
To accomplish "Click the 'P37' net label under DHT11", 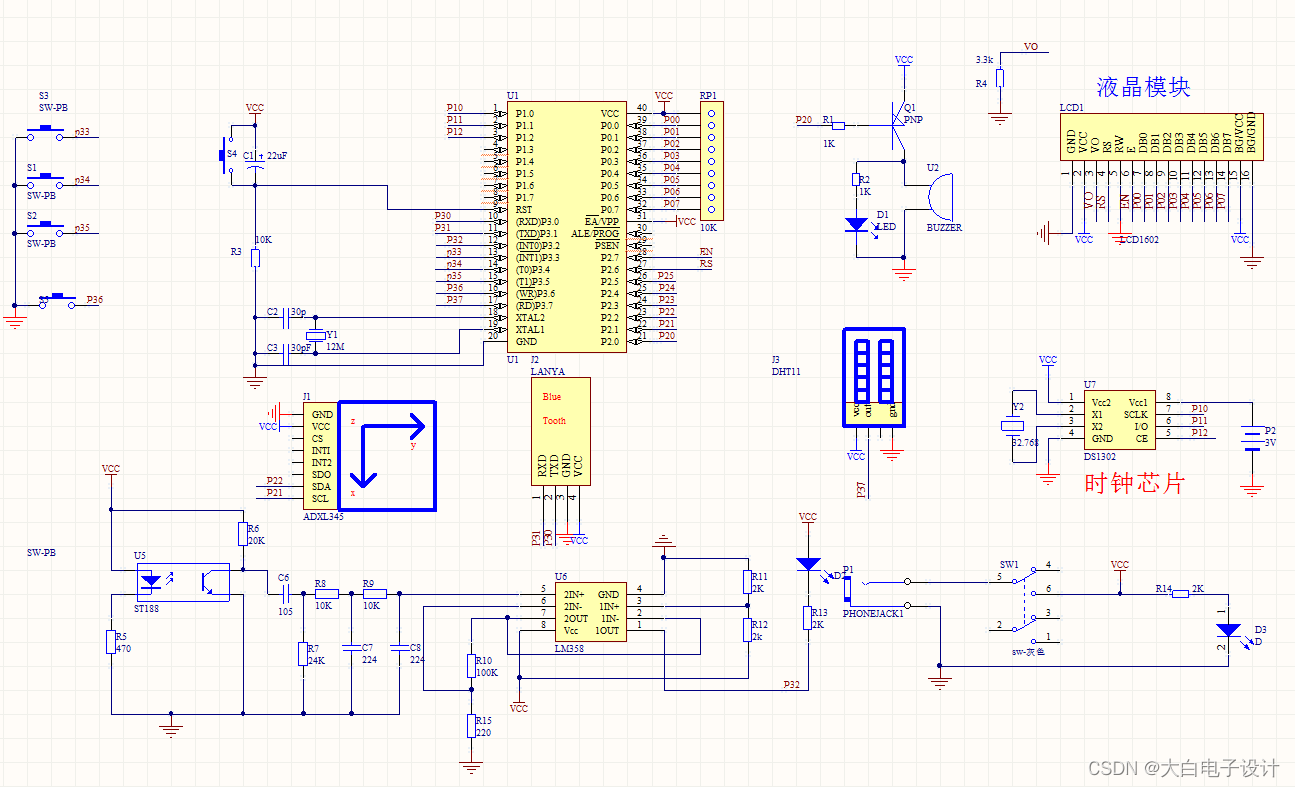I will point(861,489).
